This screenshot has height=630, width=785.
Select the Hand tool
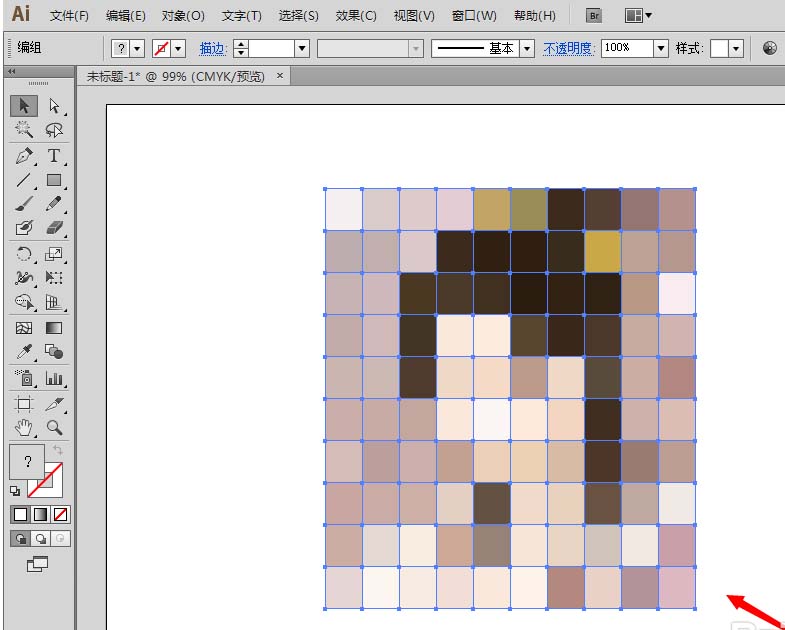click(24, 427)
